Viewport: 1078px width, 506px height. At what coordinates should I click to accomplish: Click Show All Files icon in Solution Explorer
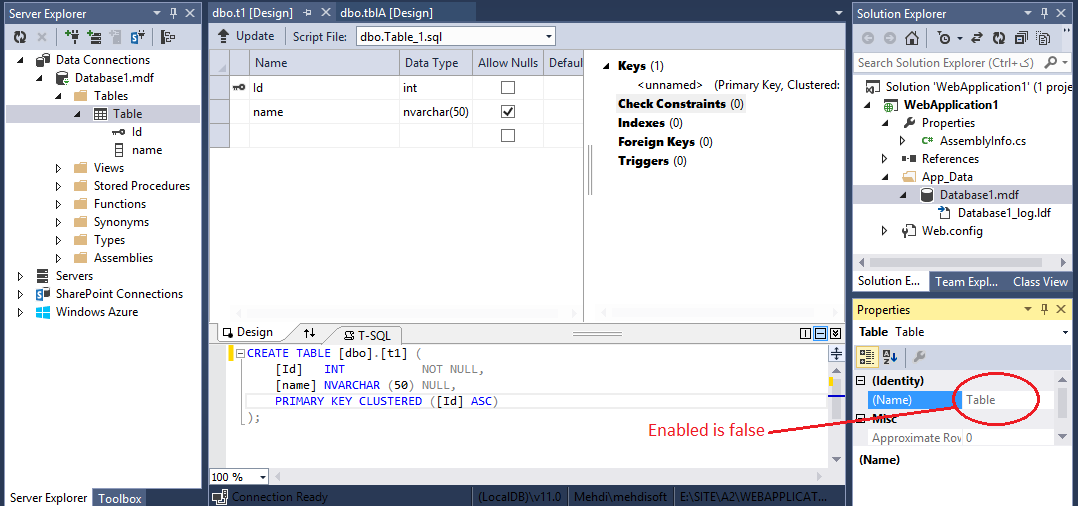click(x=1044, y=38)
